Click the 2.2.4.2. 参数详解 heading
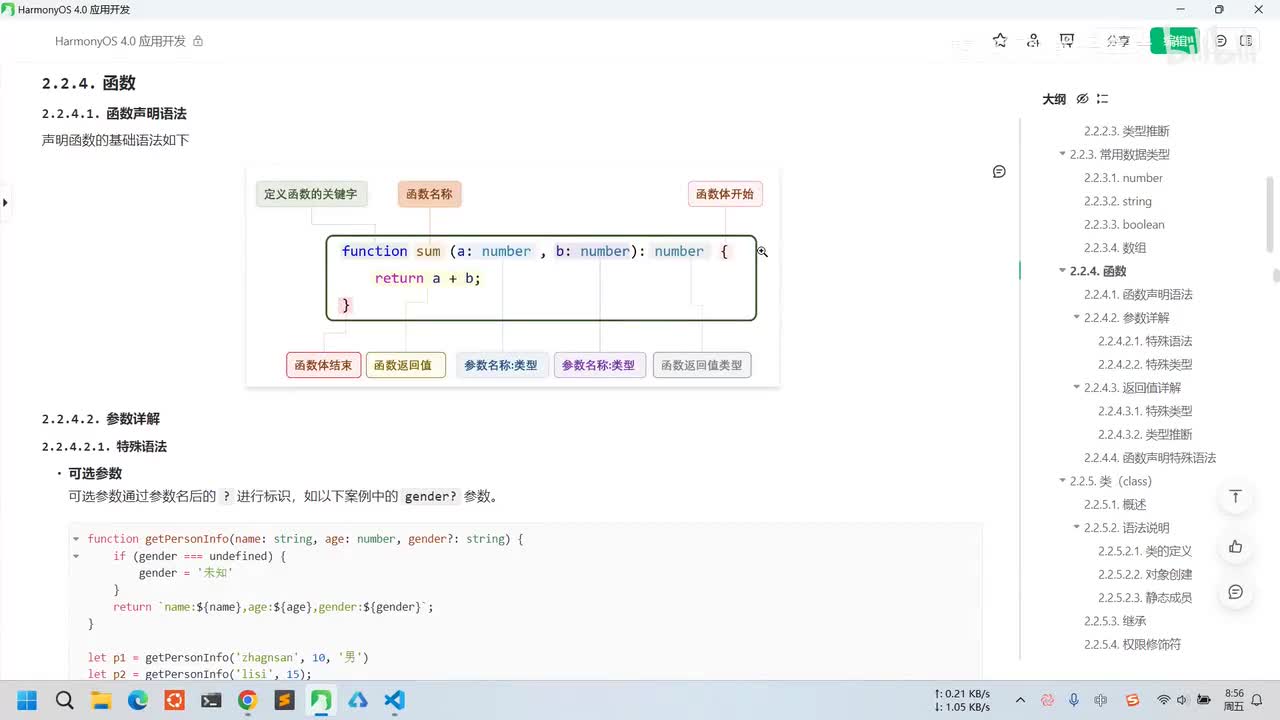 101,419
